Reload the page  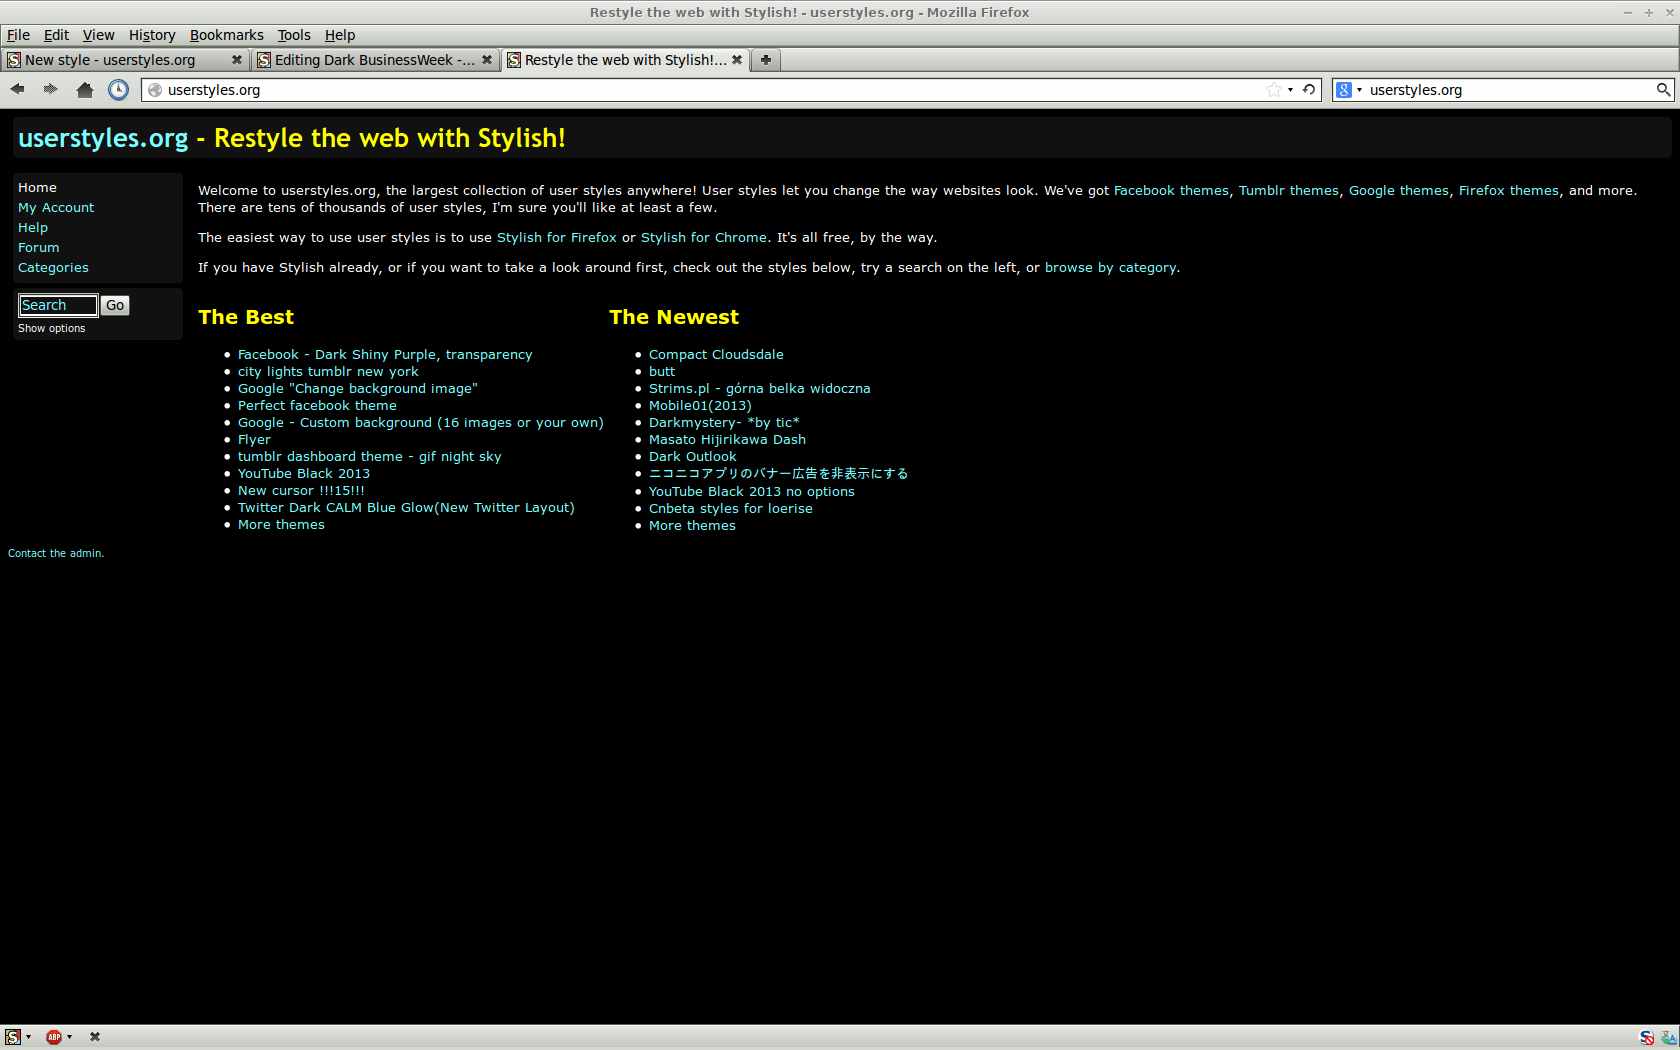tap(1309, 90)
